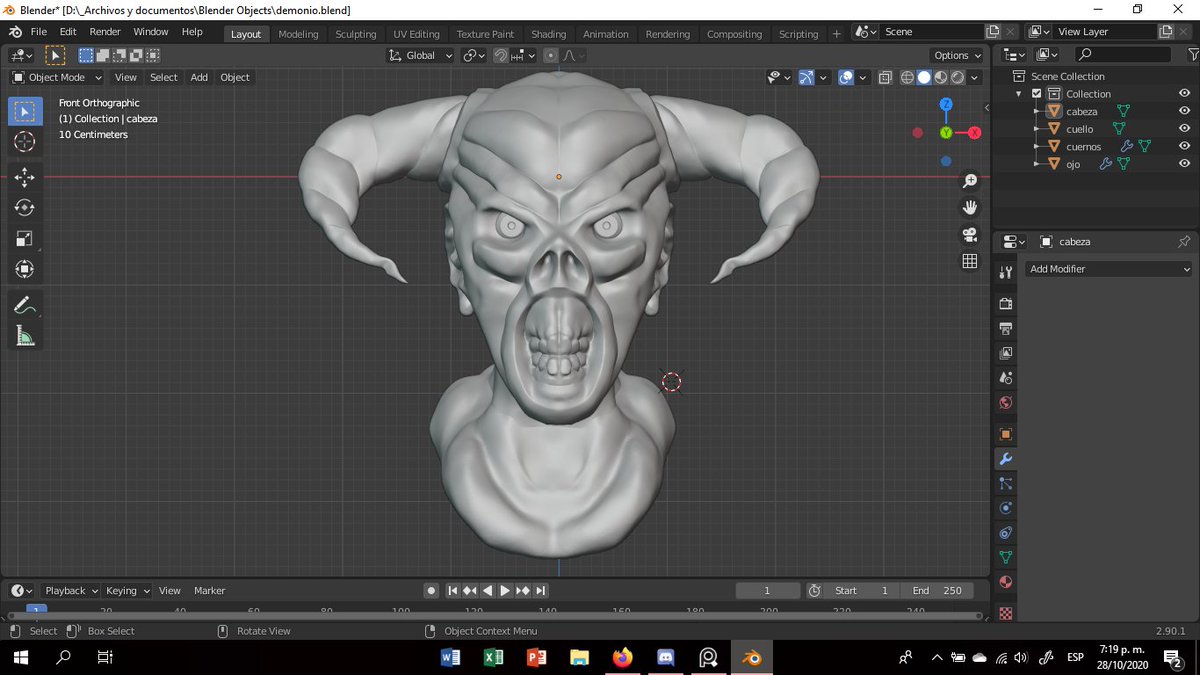1200x675 pixels.
Task: Open the Playback dropdown
Action: [70, 591]
